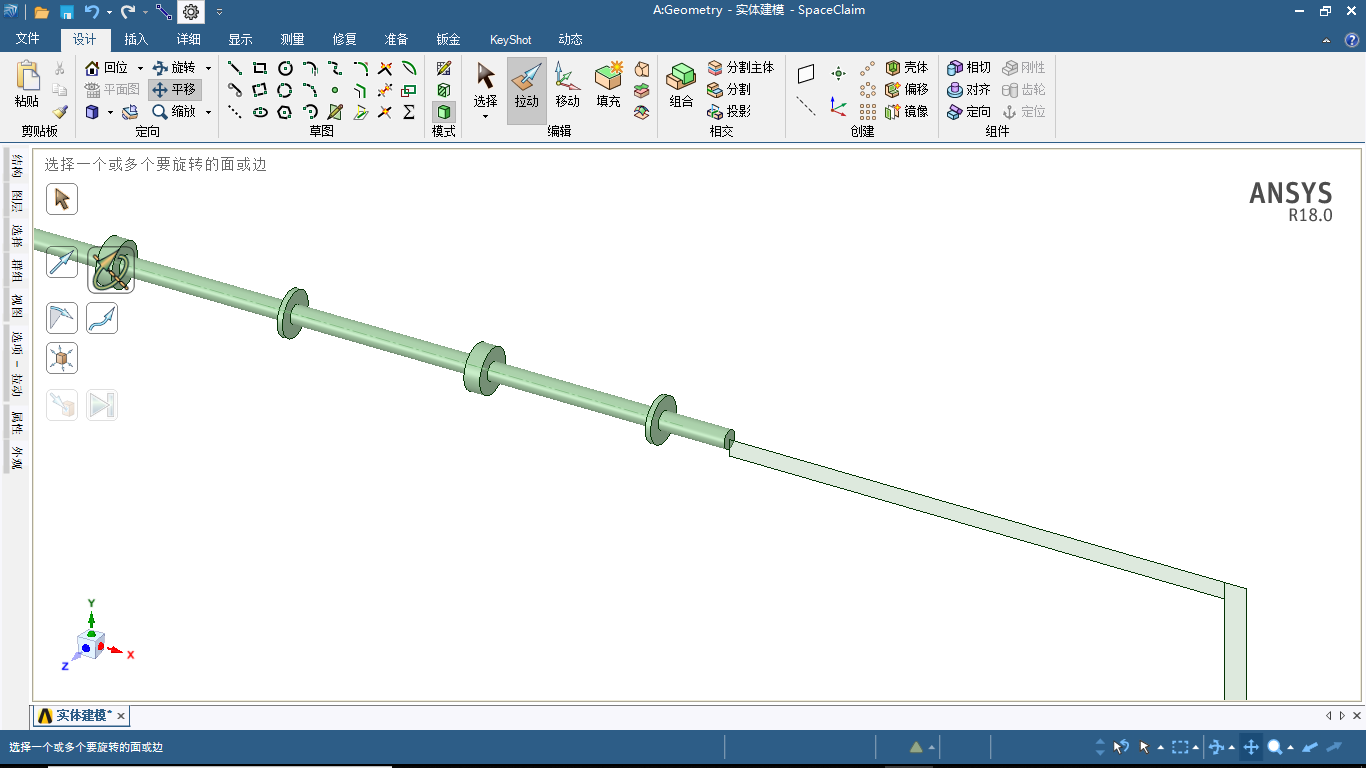Viewport: 1366px width, 768px height.
Task: Collapse the ribbon with the caret arrow
Action: 1326,41
